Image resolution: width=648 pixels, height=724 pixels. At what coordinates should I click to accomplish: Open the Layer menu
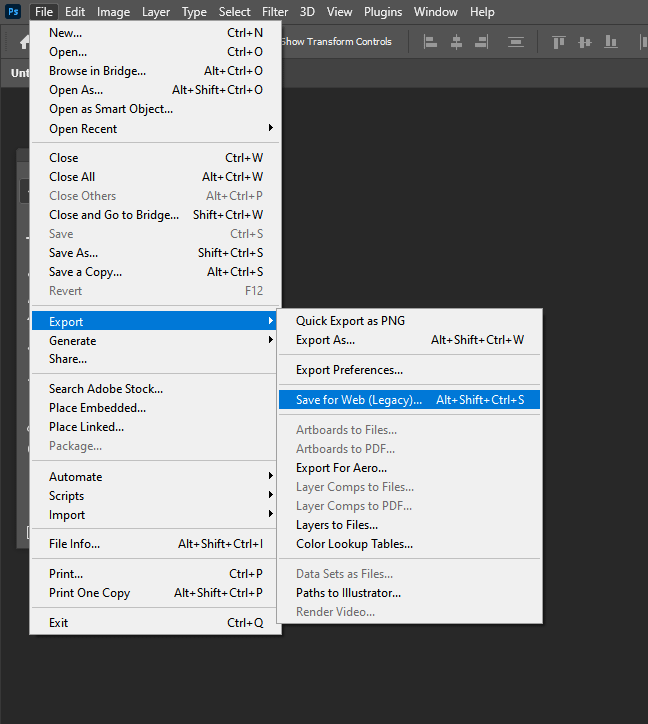(x=156, y=12)
